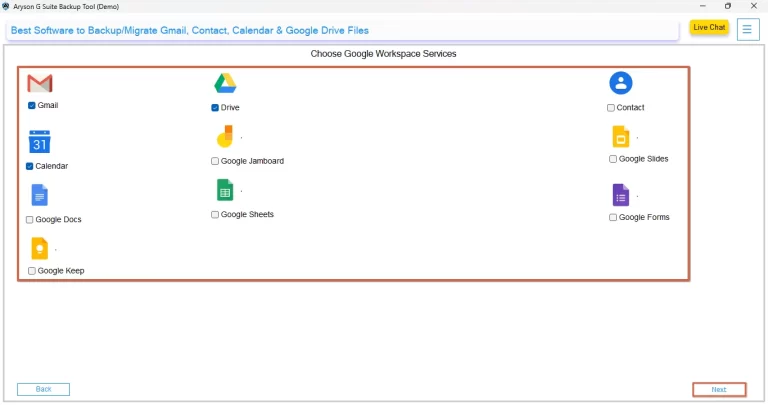Click the Contact person icon

[621, 83]
